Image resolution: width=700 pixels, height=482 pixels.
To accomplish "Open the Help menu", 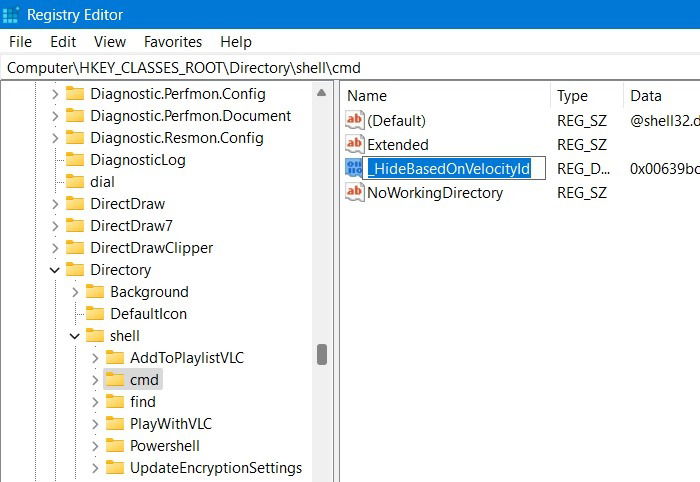I will (x=236, y=42).
